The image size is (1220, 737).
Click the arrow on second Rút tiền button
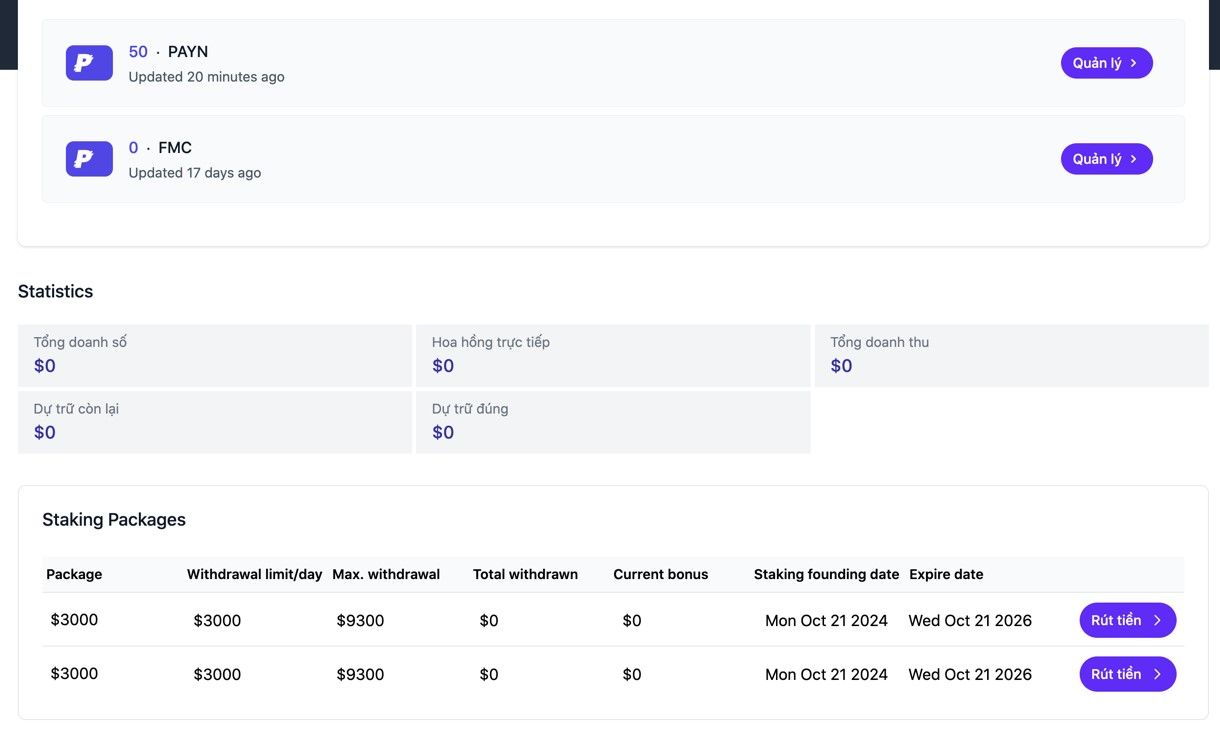1157,674
